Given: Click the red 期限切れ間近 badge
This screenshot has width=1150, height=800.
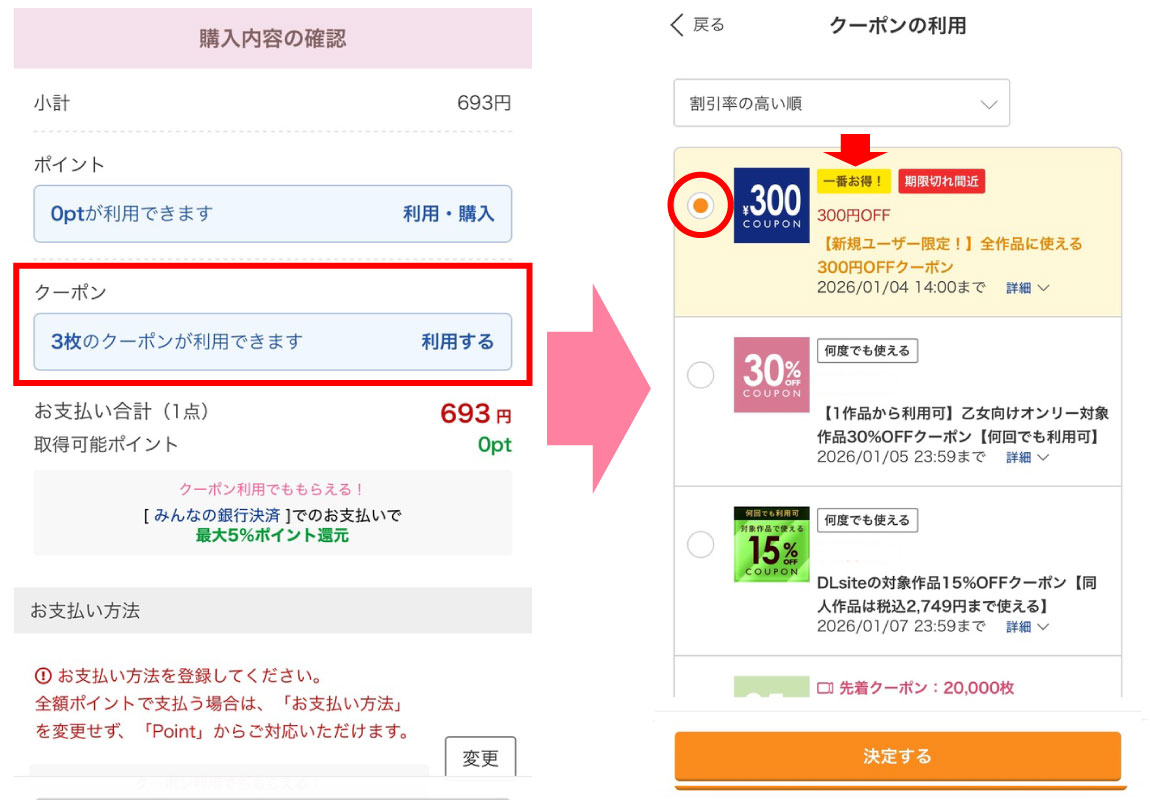Looking at the screenshot, I should pyautogui.click(x=941, y=181).
